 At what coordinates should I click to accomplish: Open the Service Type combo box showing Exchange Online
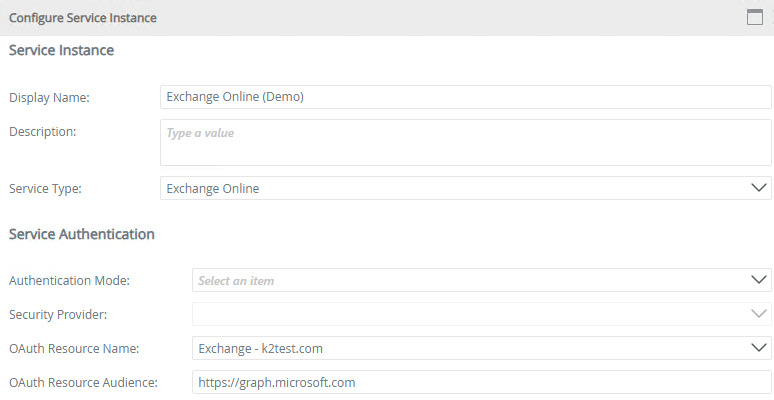(450, 188)
